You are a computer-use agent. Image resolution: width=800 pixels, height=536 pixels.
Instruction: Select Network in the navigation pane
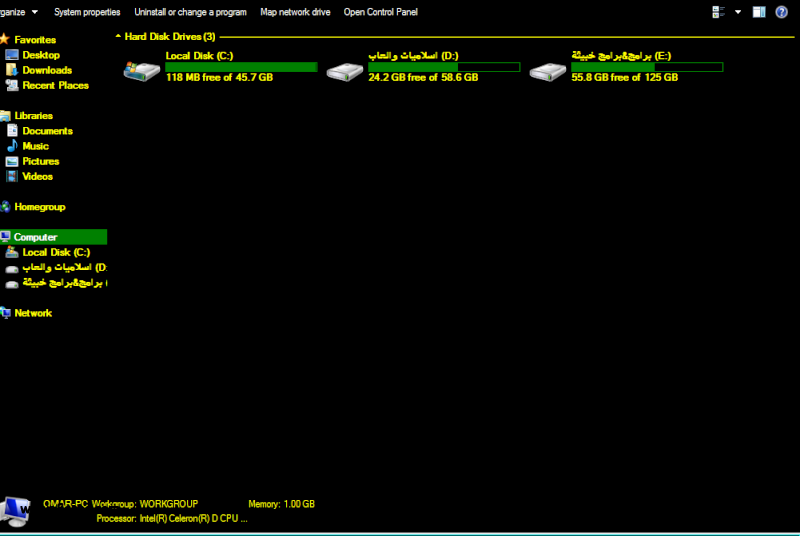pos(33,313)
